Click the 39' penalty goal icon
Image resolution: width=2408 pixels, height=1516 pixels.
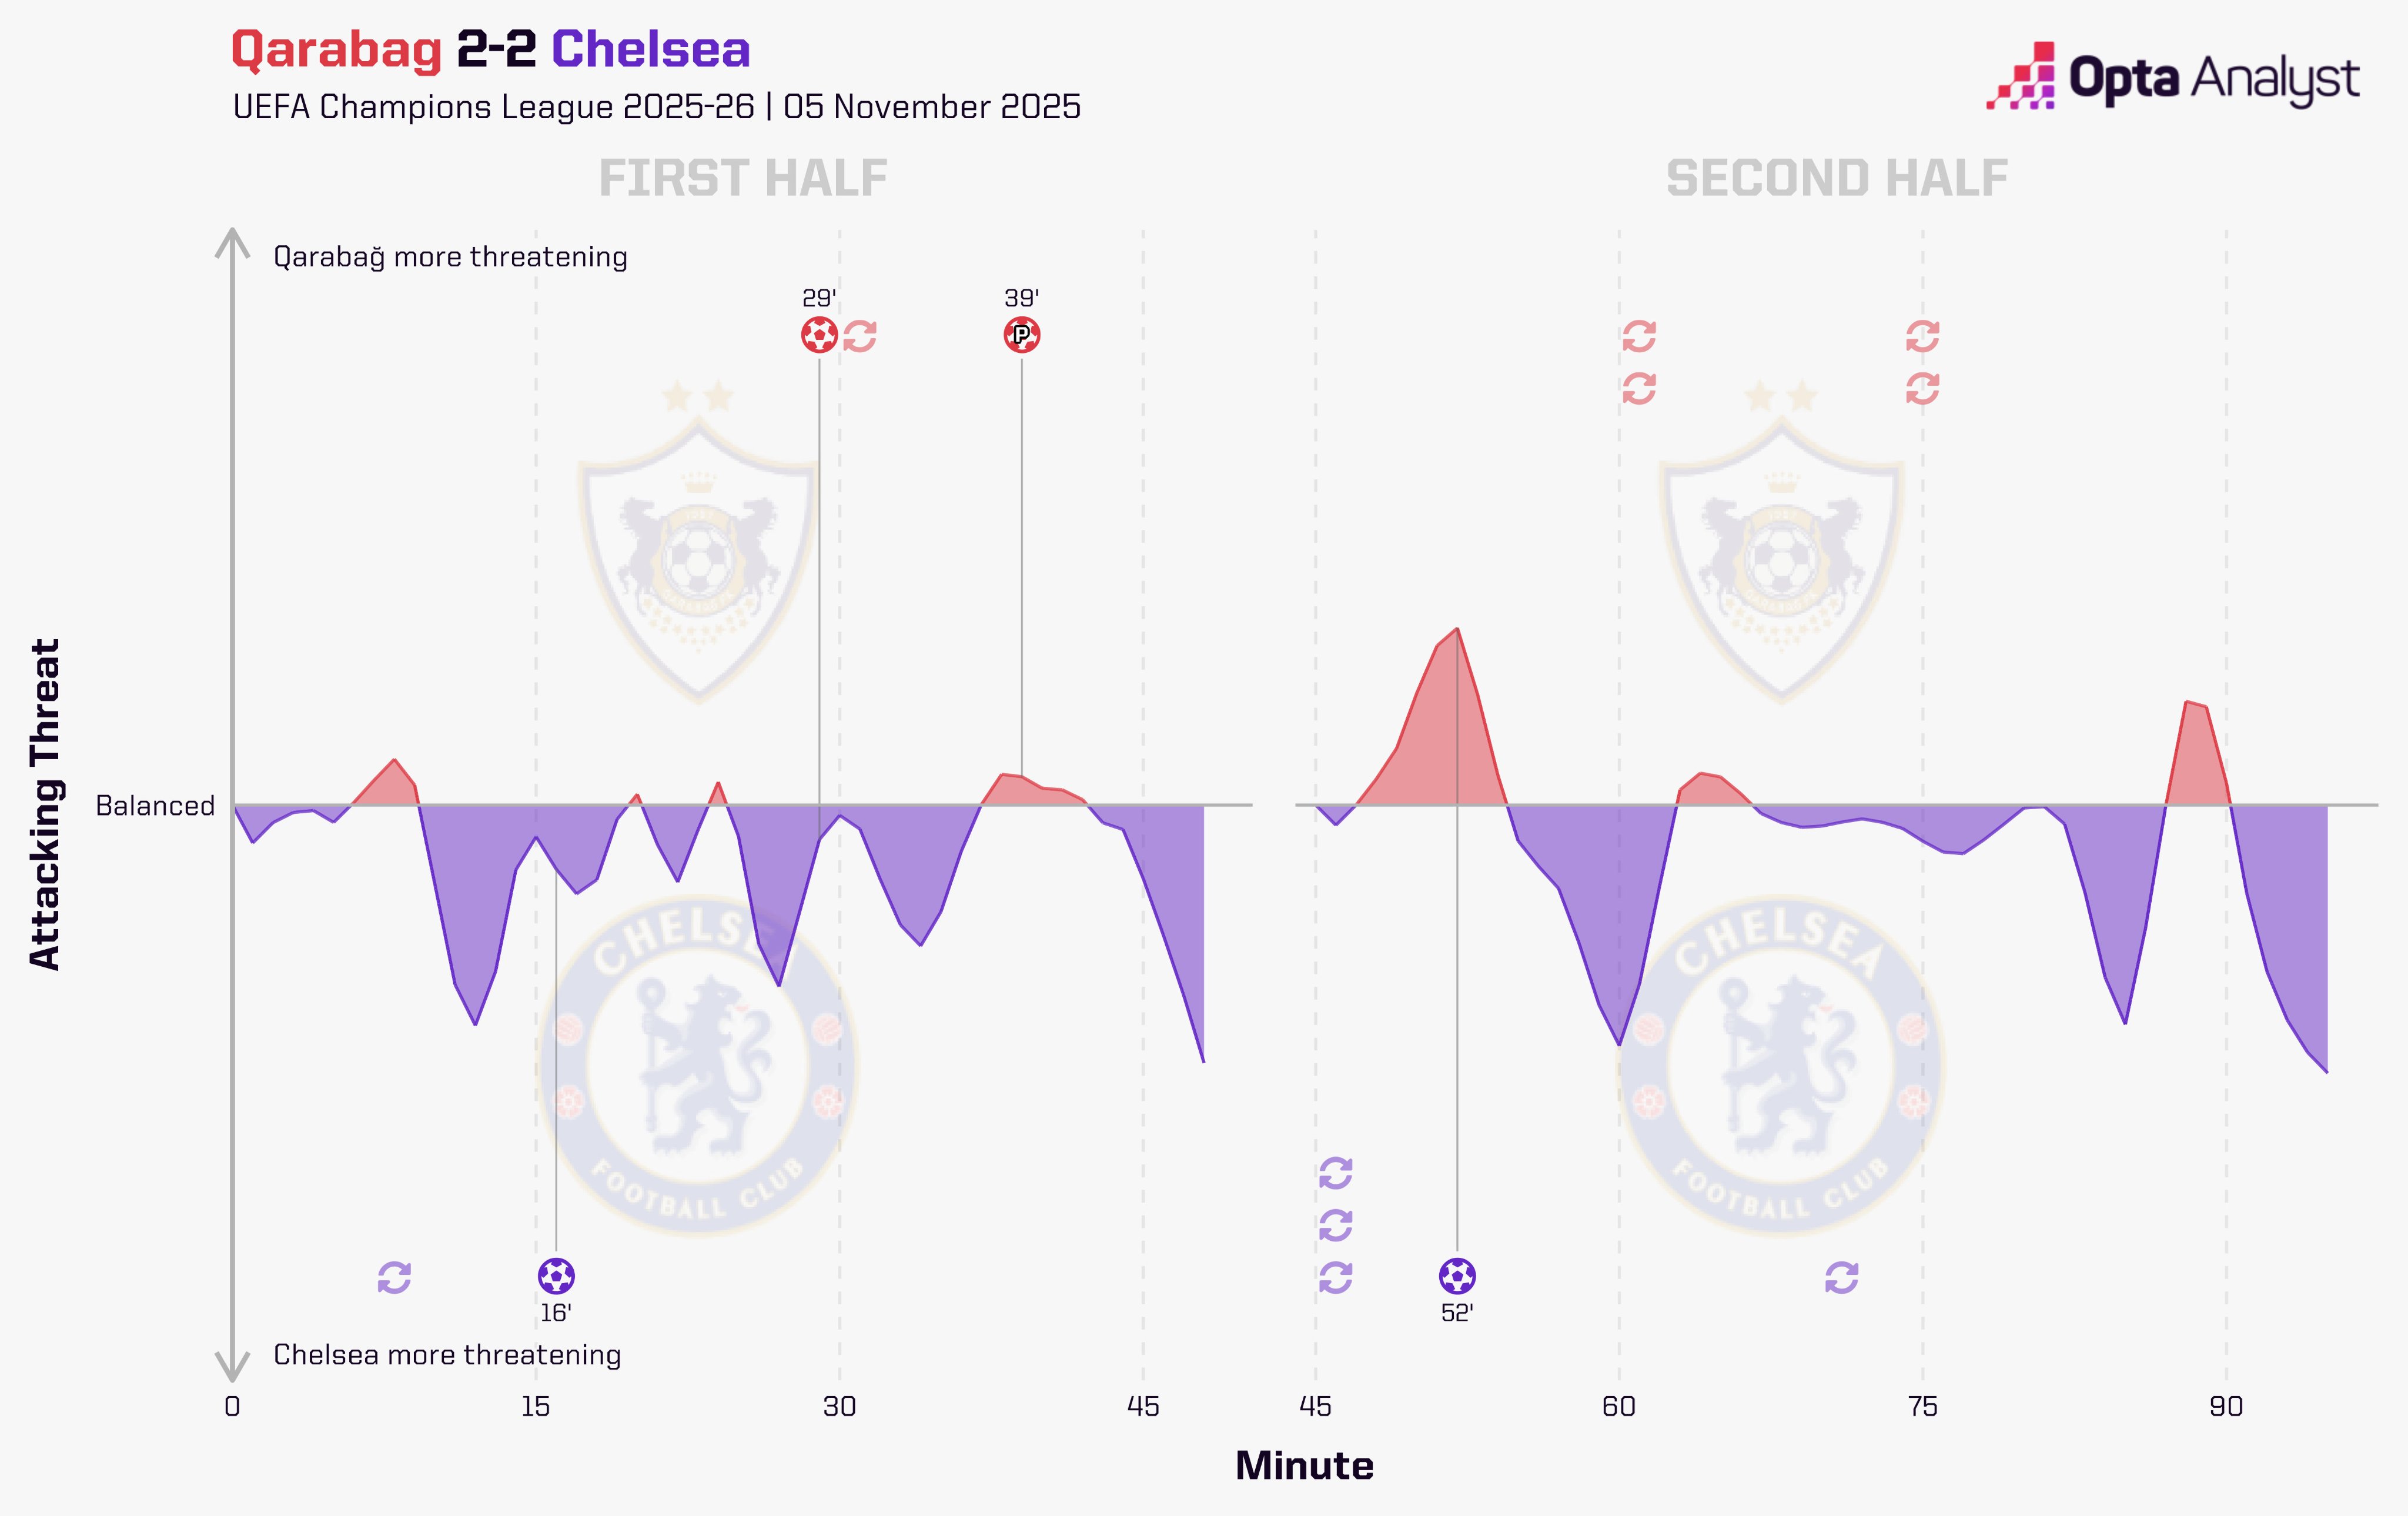tap(1021, 335)
